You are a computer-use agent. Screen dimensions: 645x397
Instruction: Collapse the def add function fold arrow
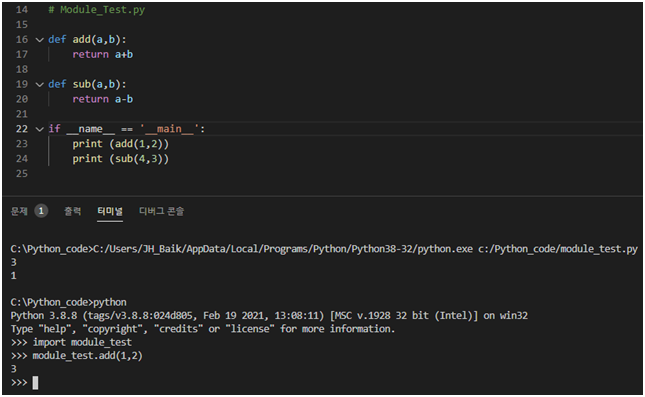tap(39, 40)
